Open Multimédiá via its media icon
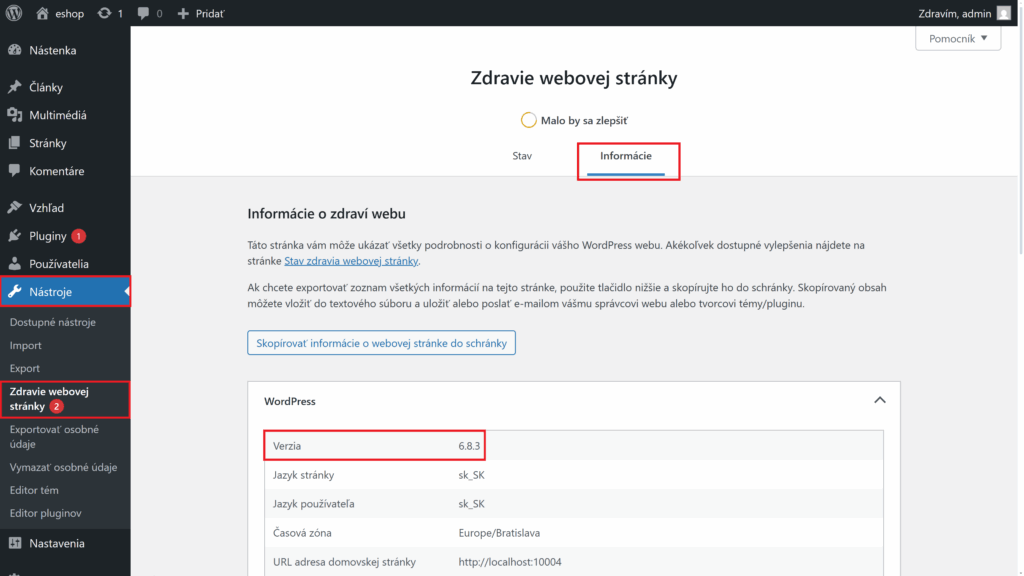The height and width of the screenshot is (576, 1024). pos(16,114)
